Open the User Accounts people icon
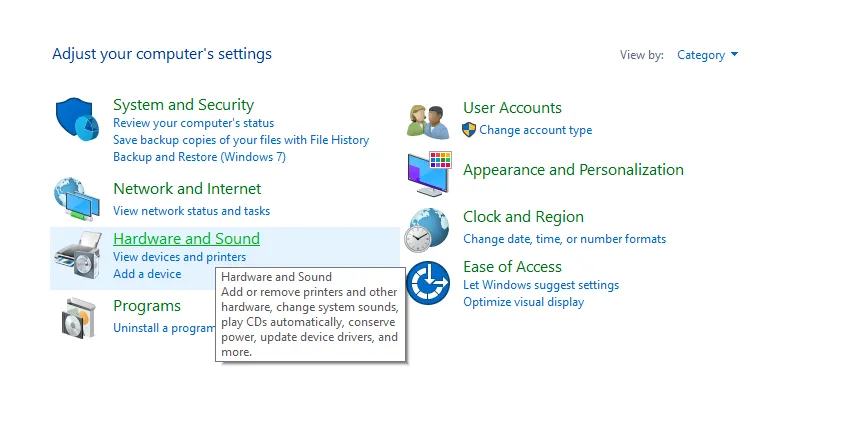851x441 pixels. [428, 122]
